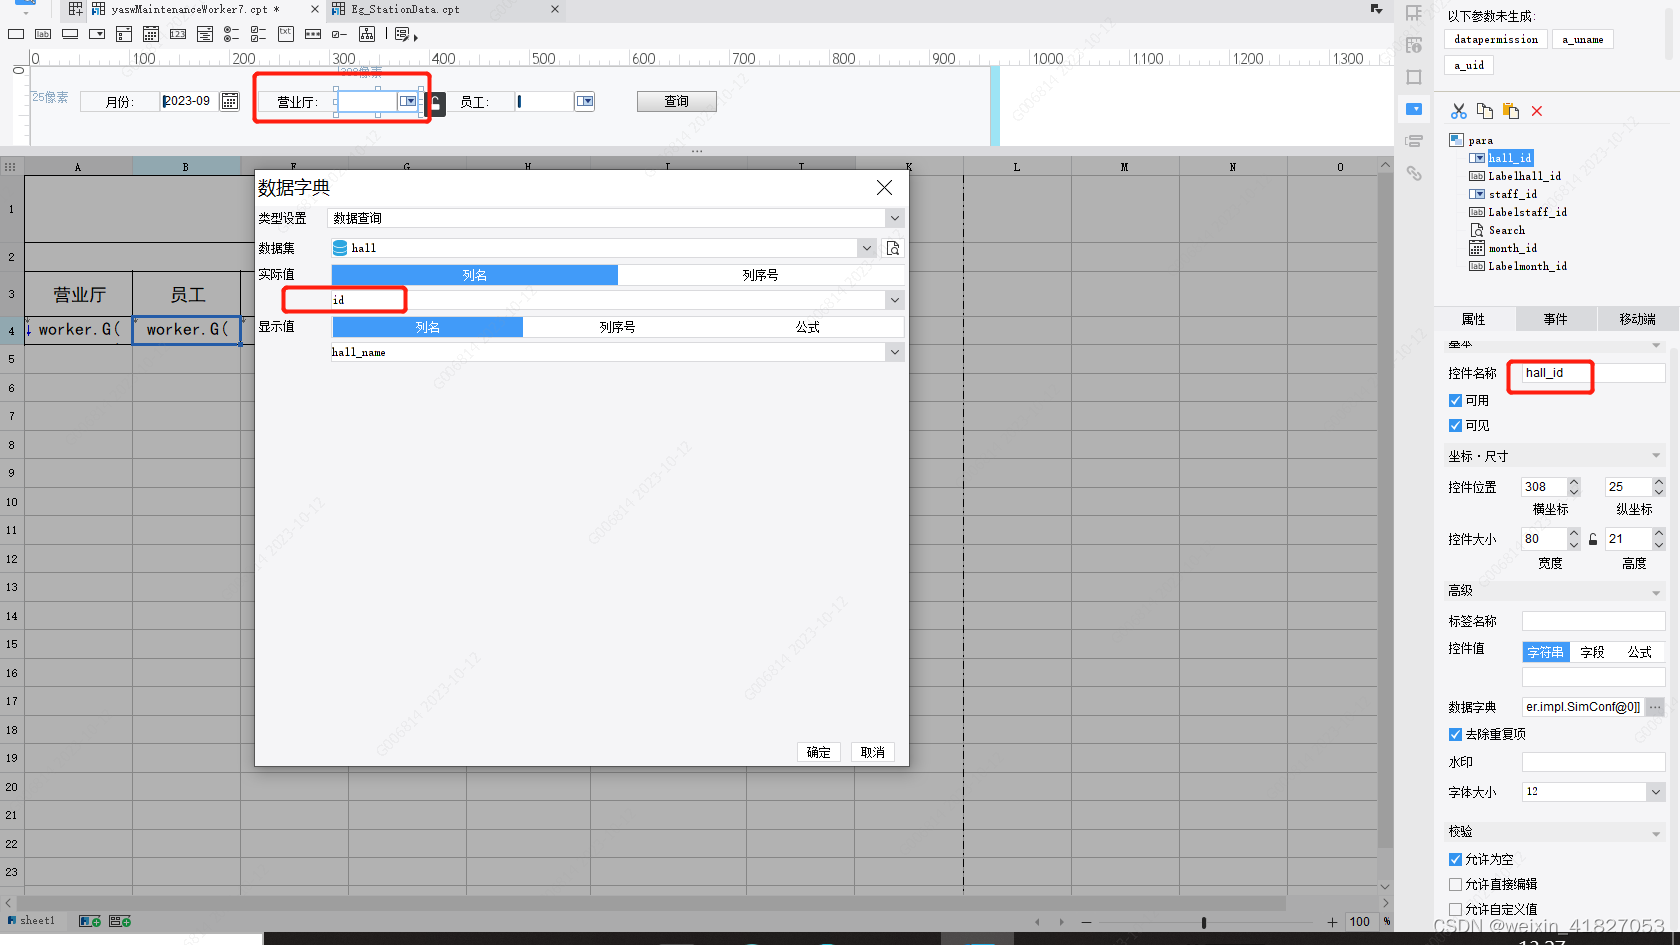Switch to the 移动端 tab
The height and width of the screenshot is (945, 1680).
point(1638,319)
